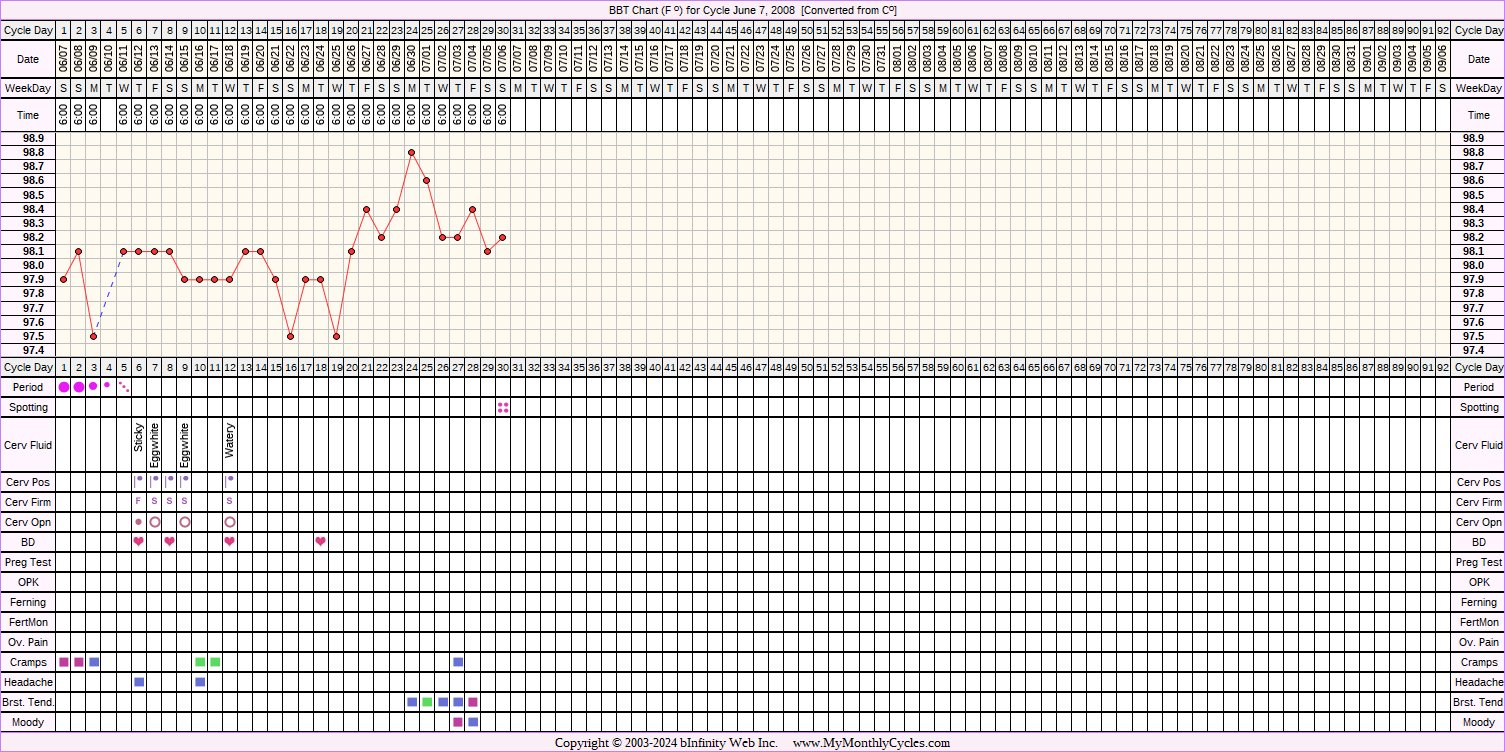The width and height of the screenshot is (1505, 752).
Task: Click the Cerv Opn open circle on day 12
Action: coord(230,522)
